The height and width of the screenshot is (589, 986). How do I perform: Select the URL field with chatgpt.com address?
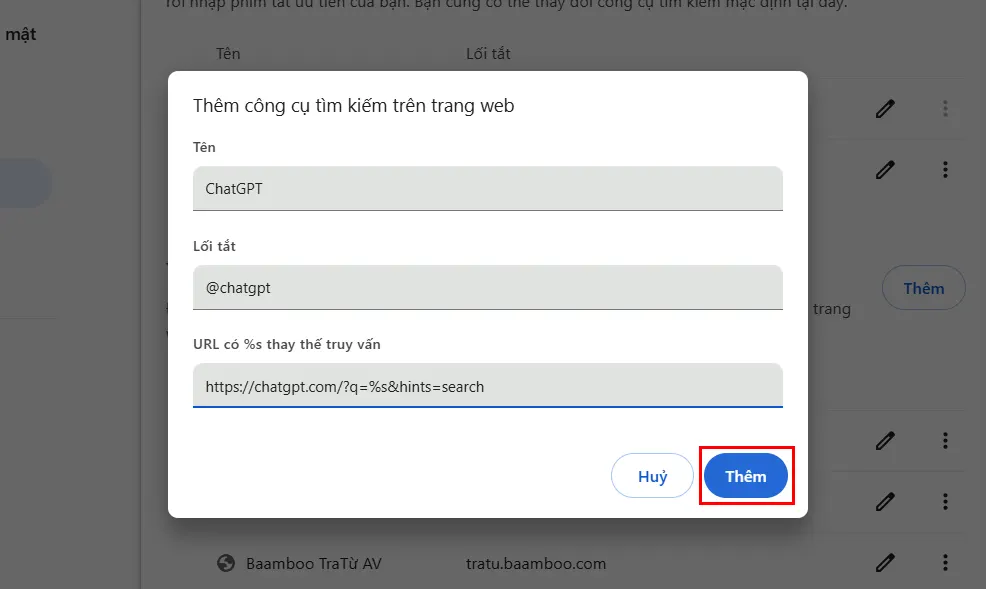point(487,385)
